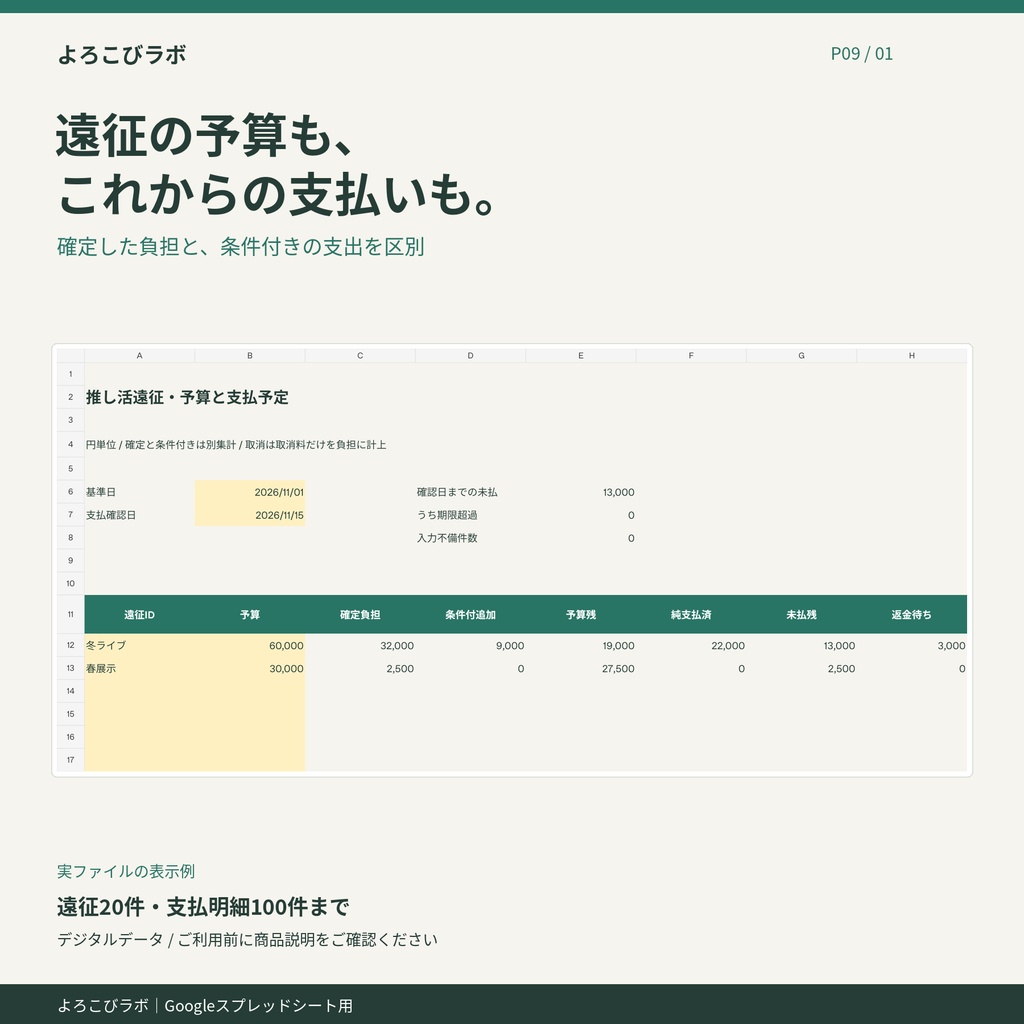The image size is (1024, 1024).
Task: Select the 60,000 budget cell
Action: (249, 645)
